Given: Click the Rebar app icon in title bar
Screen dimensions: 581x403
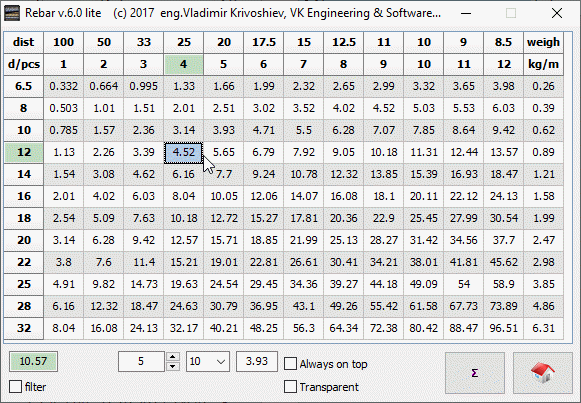Looking at the screenshot, I should pos(11,13).
